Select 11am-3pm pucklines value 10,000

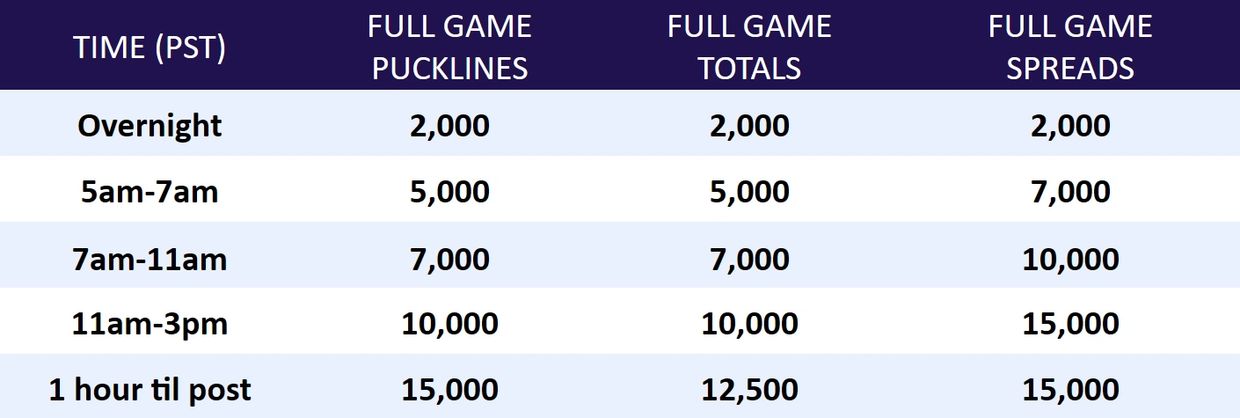coord(449,324)
